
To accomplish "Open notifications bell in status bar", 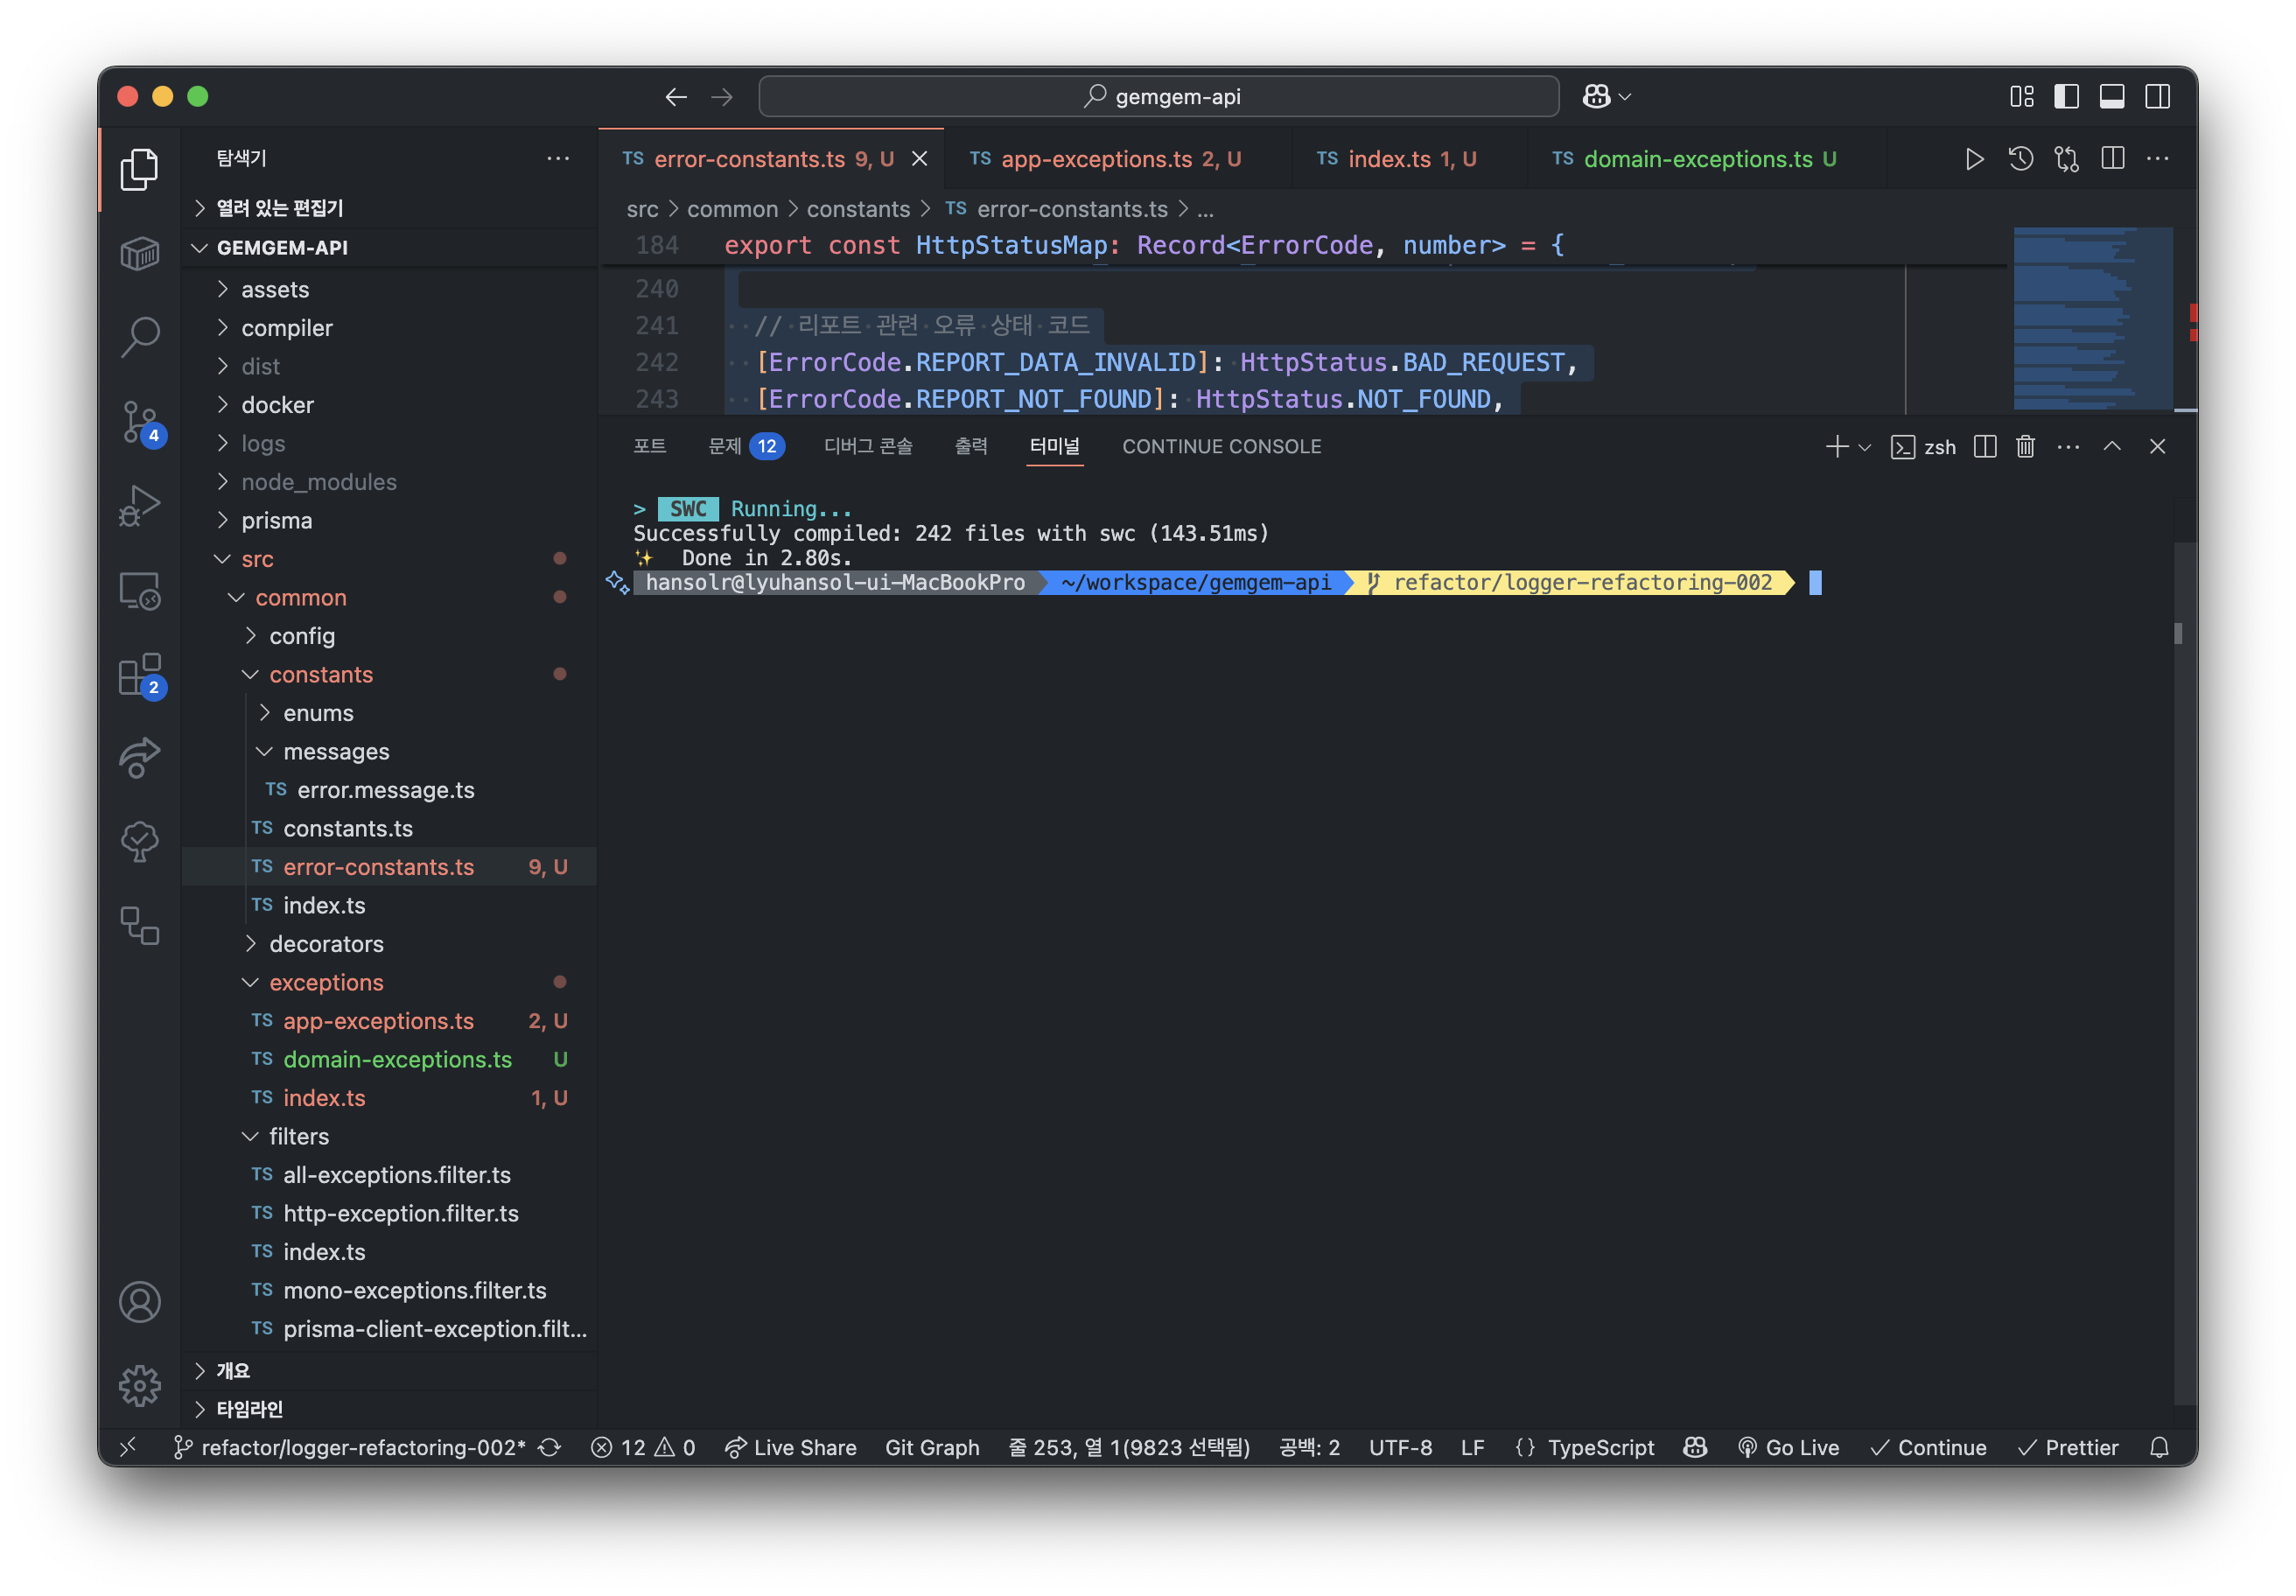I will click(2159, 1447).
